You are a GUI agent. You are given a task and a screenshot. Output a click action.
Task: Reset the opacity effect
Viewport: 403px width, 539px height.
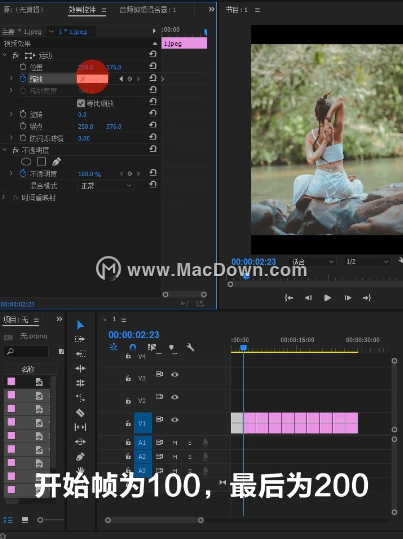[x=153, y=149]
